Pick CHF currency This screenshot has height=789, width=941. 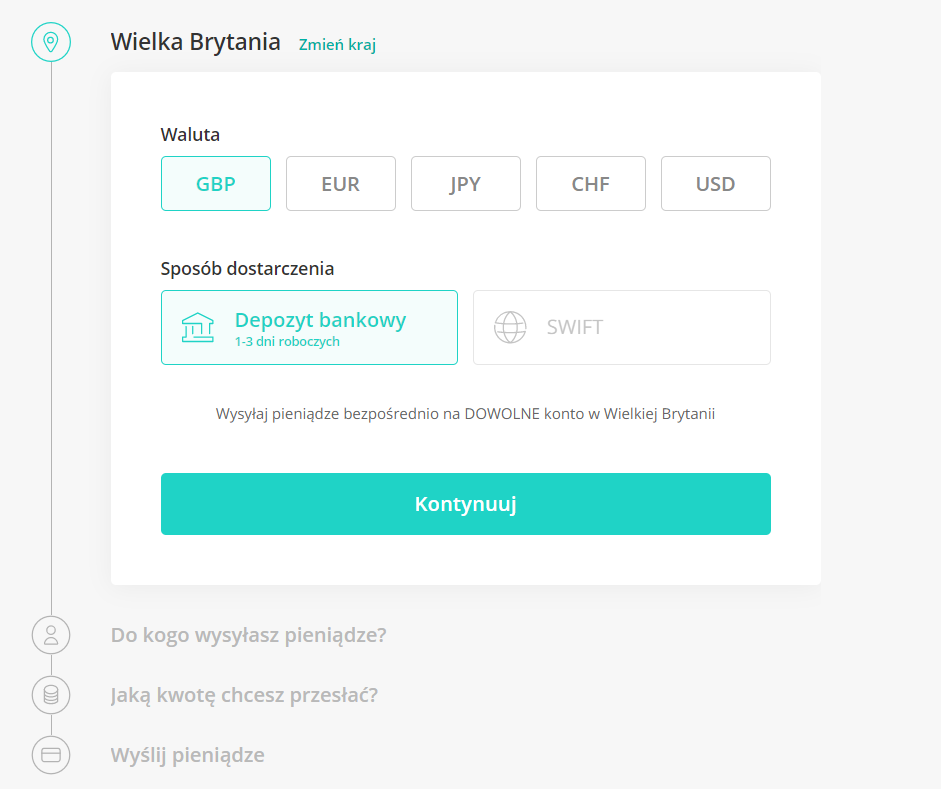coord(591,184)
